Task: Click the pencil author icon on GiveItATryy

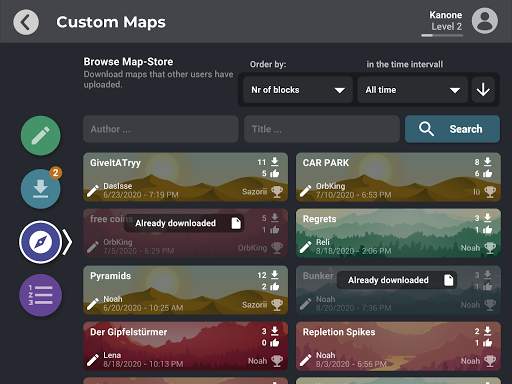Action: [x=93, y=191]
